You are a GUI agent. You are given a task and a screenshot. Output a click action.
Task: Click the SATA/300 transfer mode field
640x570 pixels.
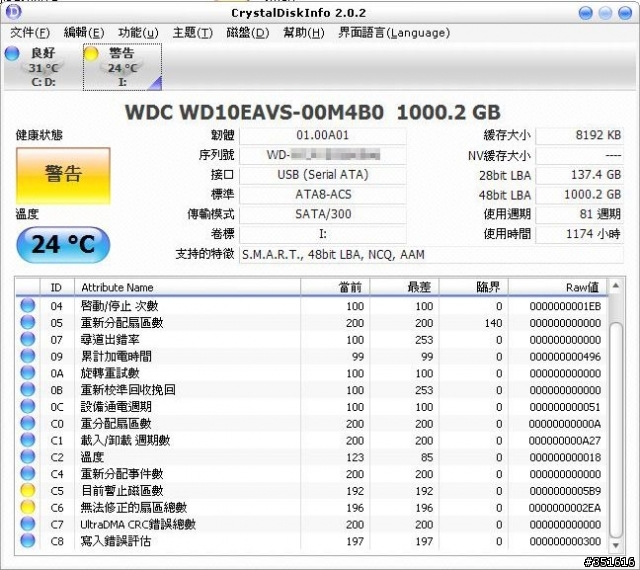click(322, 214)
